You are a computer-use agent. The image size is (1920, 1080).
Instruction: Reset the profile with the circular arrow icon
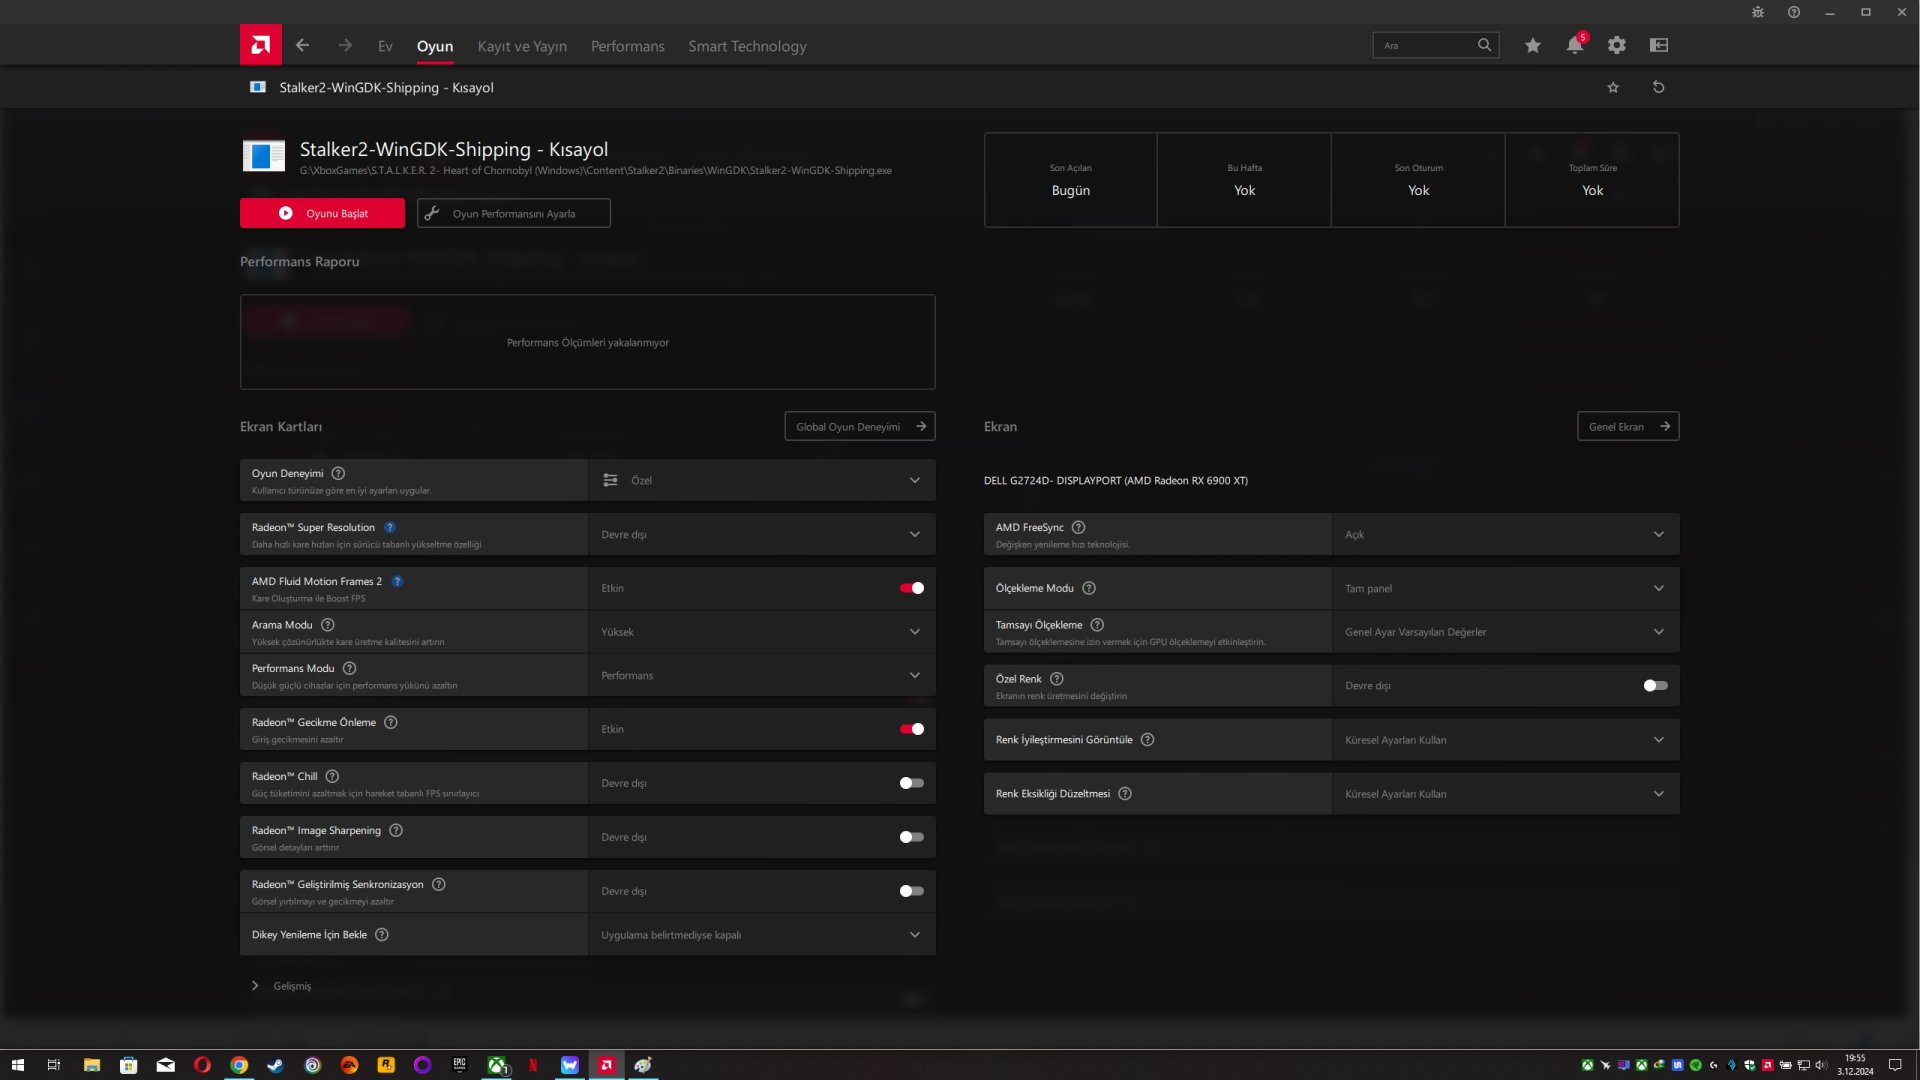click(x=1658, y=87)
